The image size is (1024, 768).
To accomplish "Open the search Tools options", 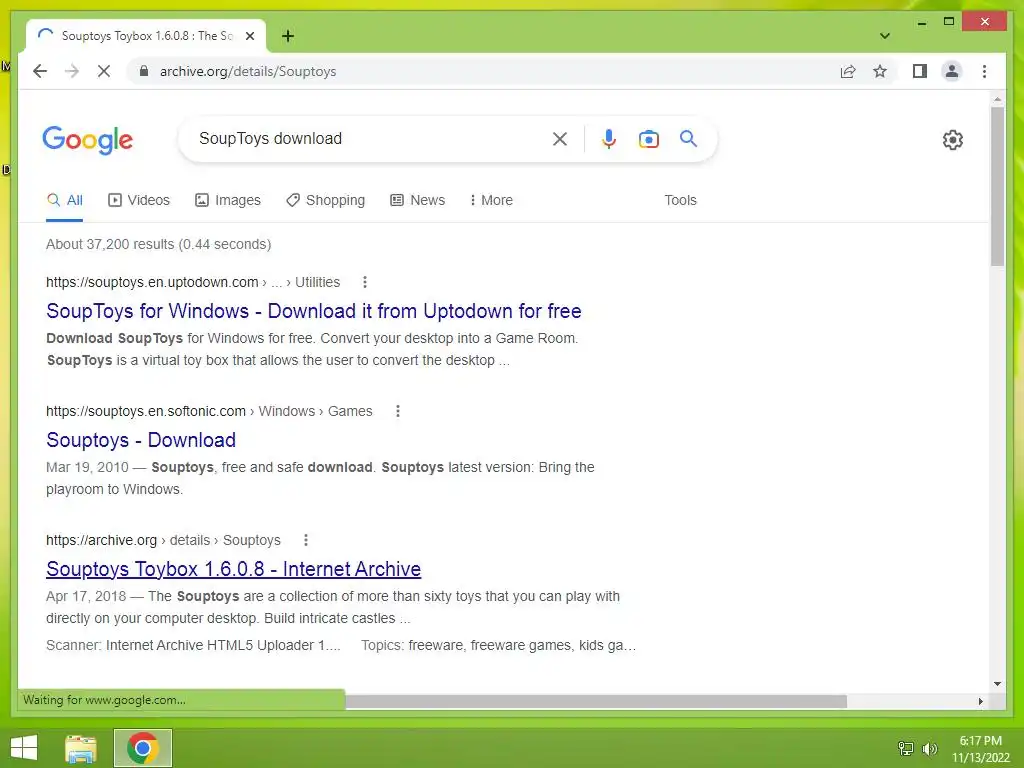I will coord(680,200).
